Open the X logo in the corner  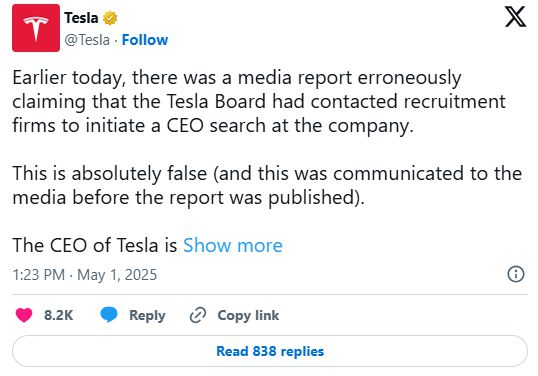(515, 16)
